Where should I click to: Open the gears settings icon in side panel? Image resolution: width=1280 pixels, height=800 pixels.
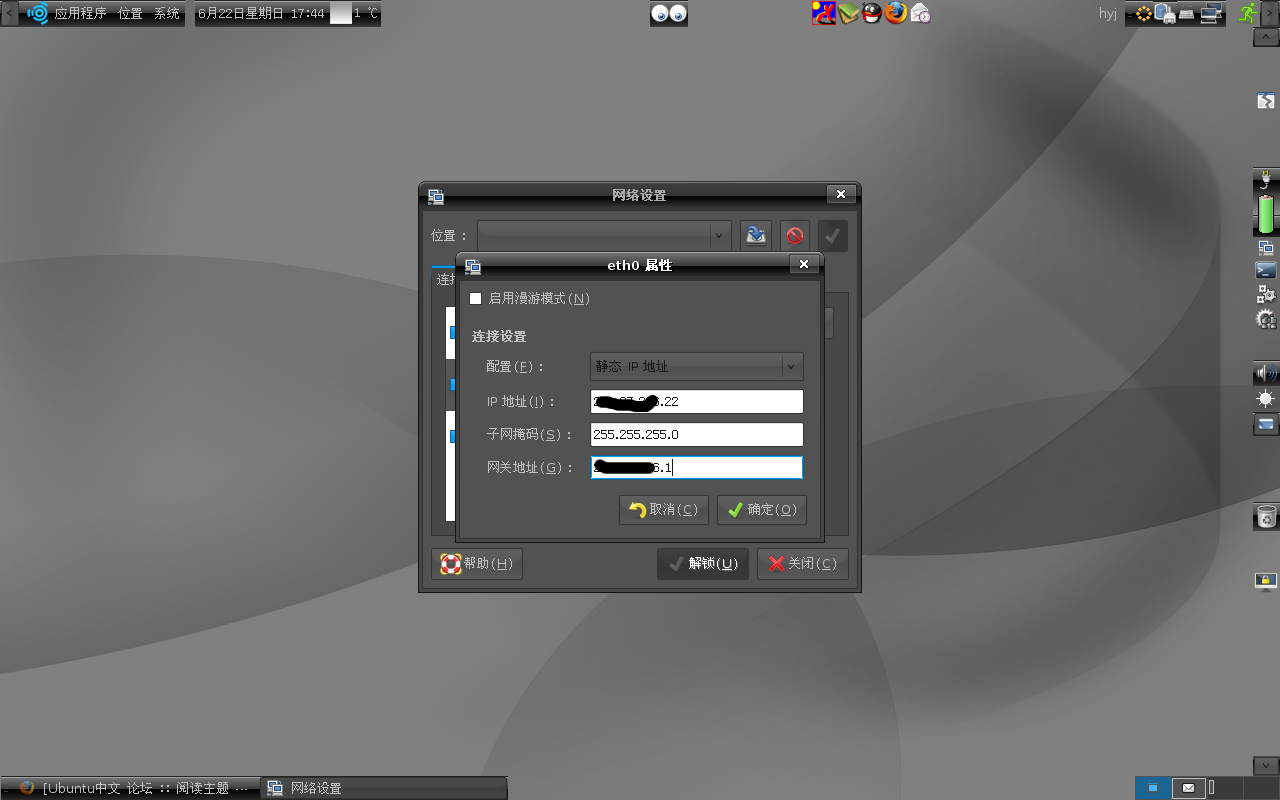(x=1266, y=294)
